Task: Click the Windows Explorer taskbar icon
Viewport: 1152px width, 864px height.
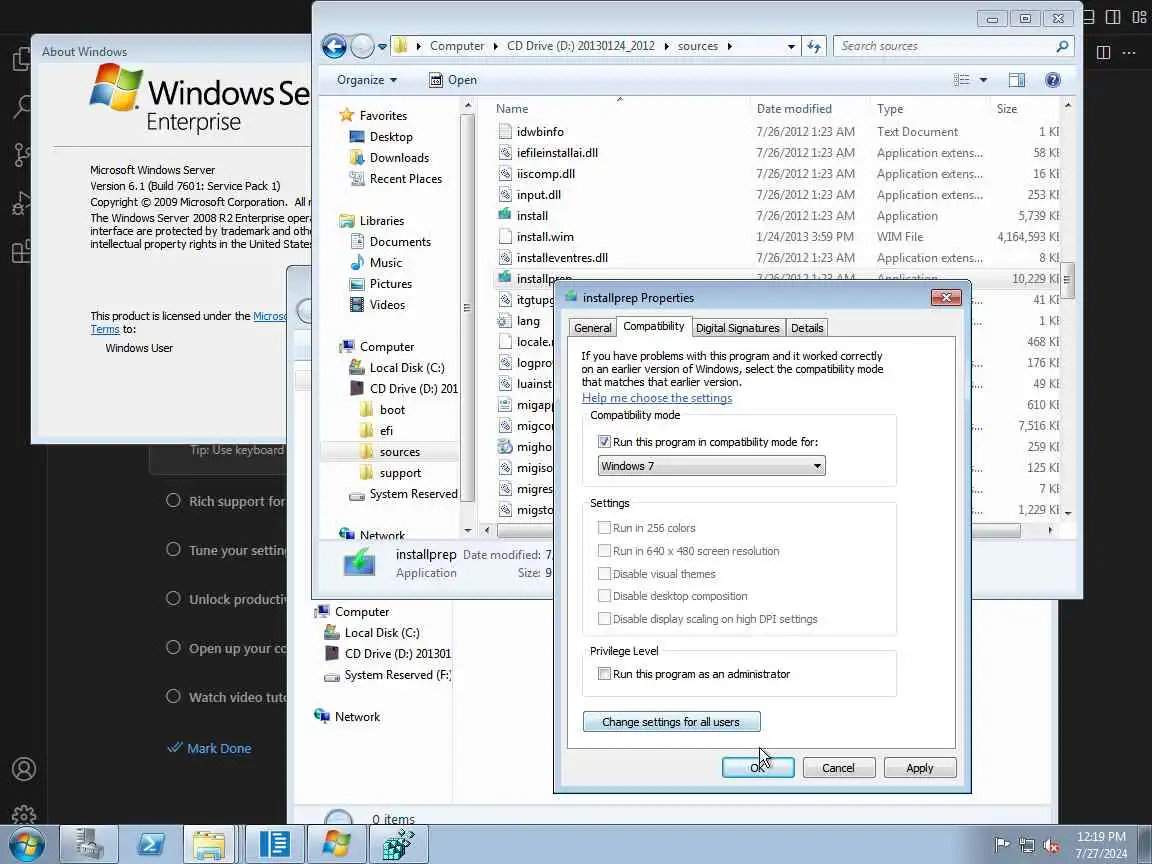Action: [x=209, y=844]
